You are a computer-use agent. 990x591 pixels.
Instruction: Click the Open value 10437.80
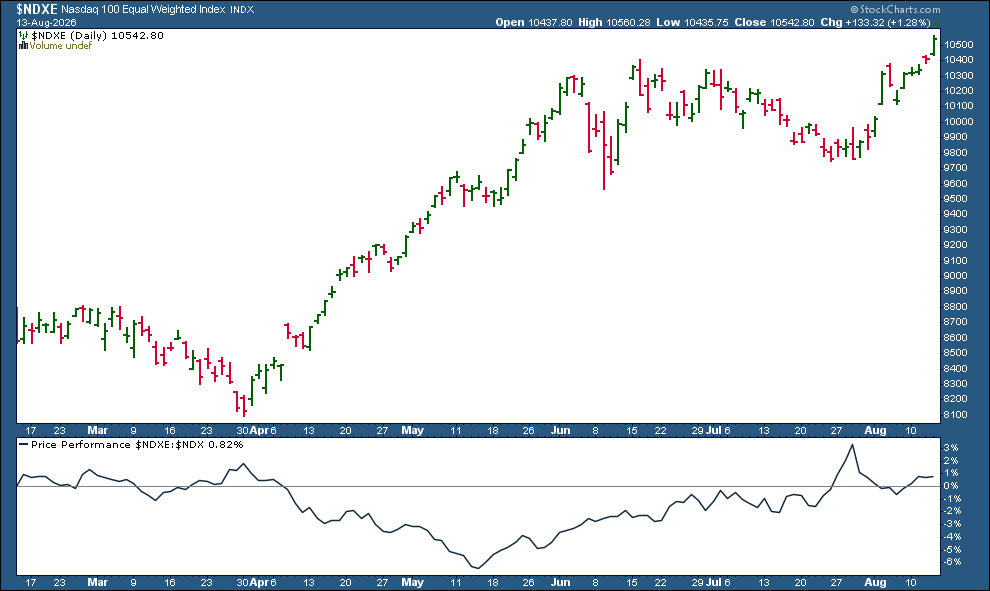click(x=550, y=22)
